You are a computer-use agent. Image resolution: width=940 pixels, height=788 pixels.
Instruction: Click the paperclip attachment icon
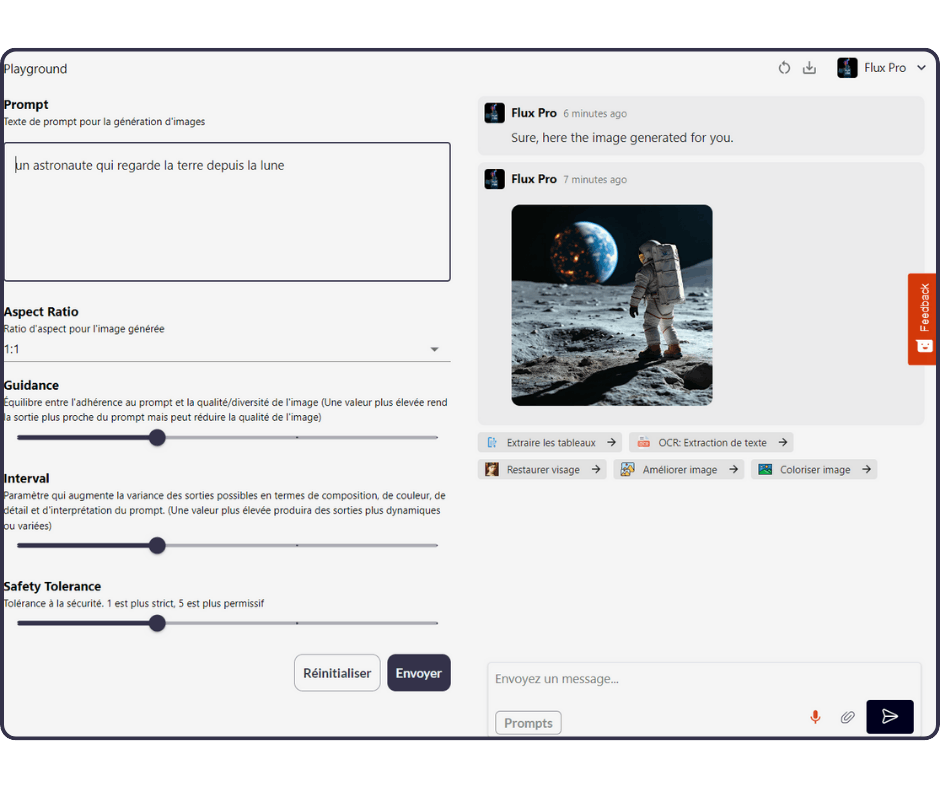point(847,717)
